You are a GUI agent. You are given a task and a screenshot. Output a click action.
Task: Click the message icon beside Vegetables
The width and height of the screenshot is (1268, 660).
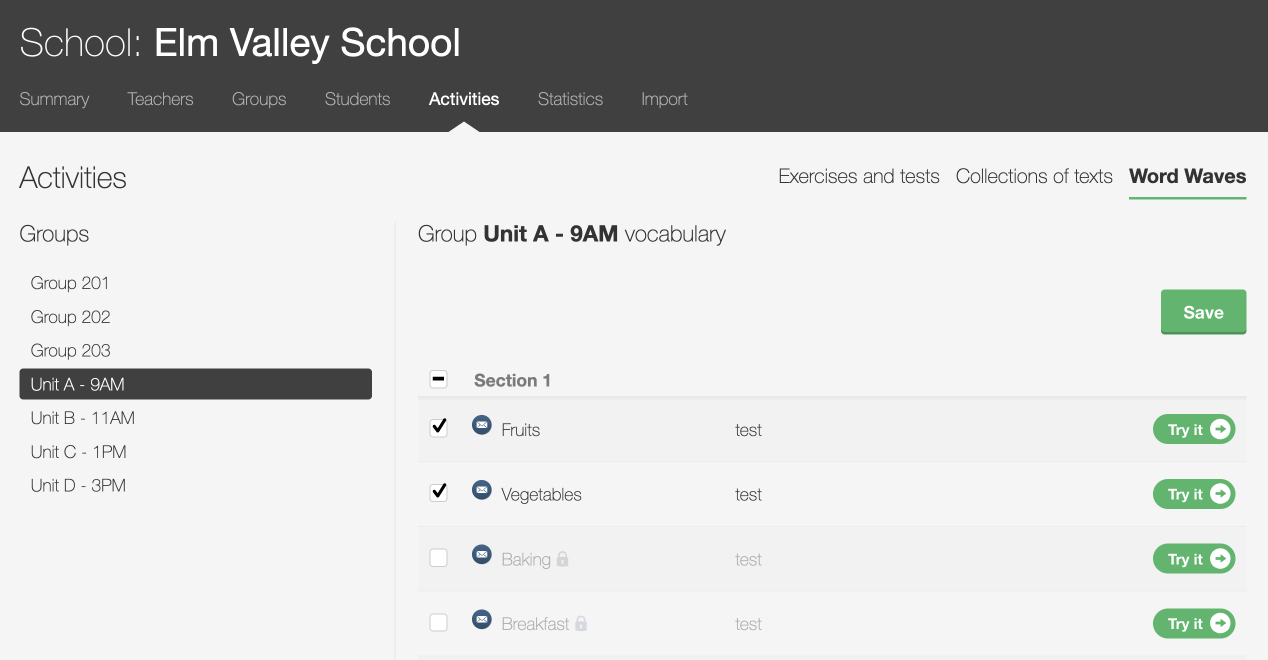[x=481, y=490]
